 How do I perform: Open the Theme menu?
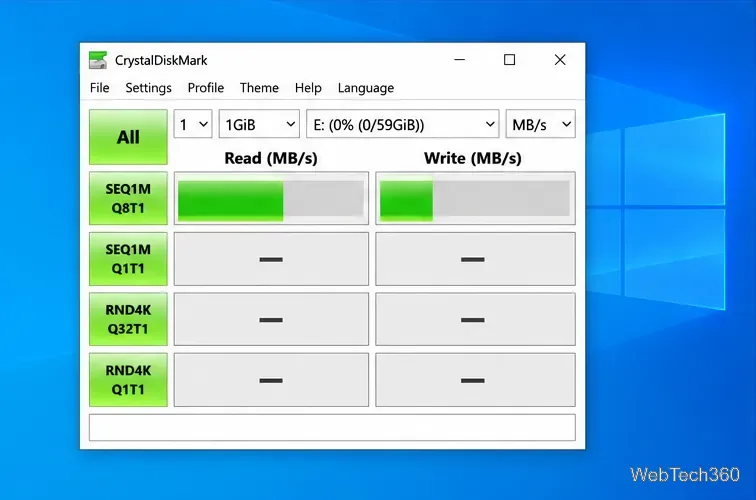[259, 88]
